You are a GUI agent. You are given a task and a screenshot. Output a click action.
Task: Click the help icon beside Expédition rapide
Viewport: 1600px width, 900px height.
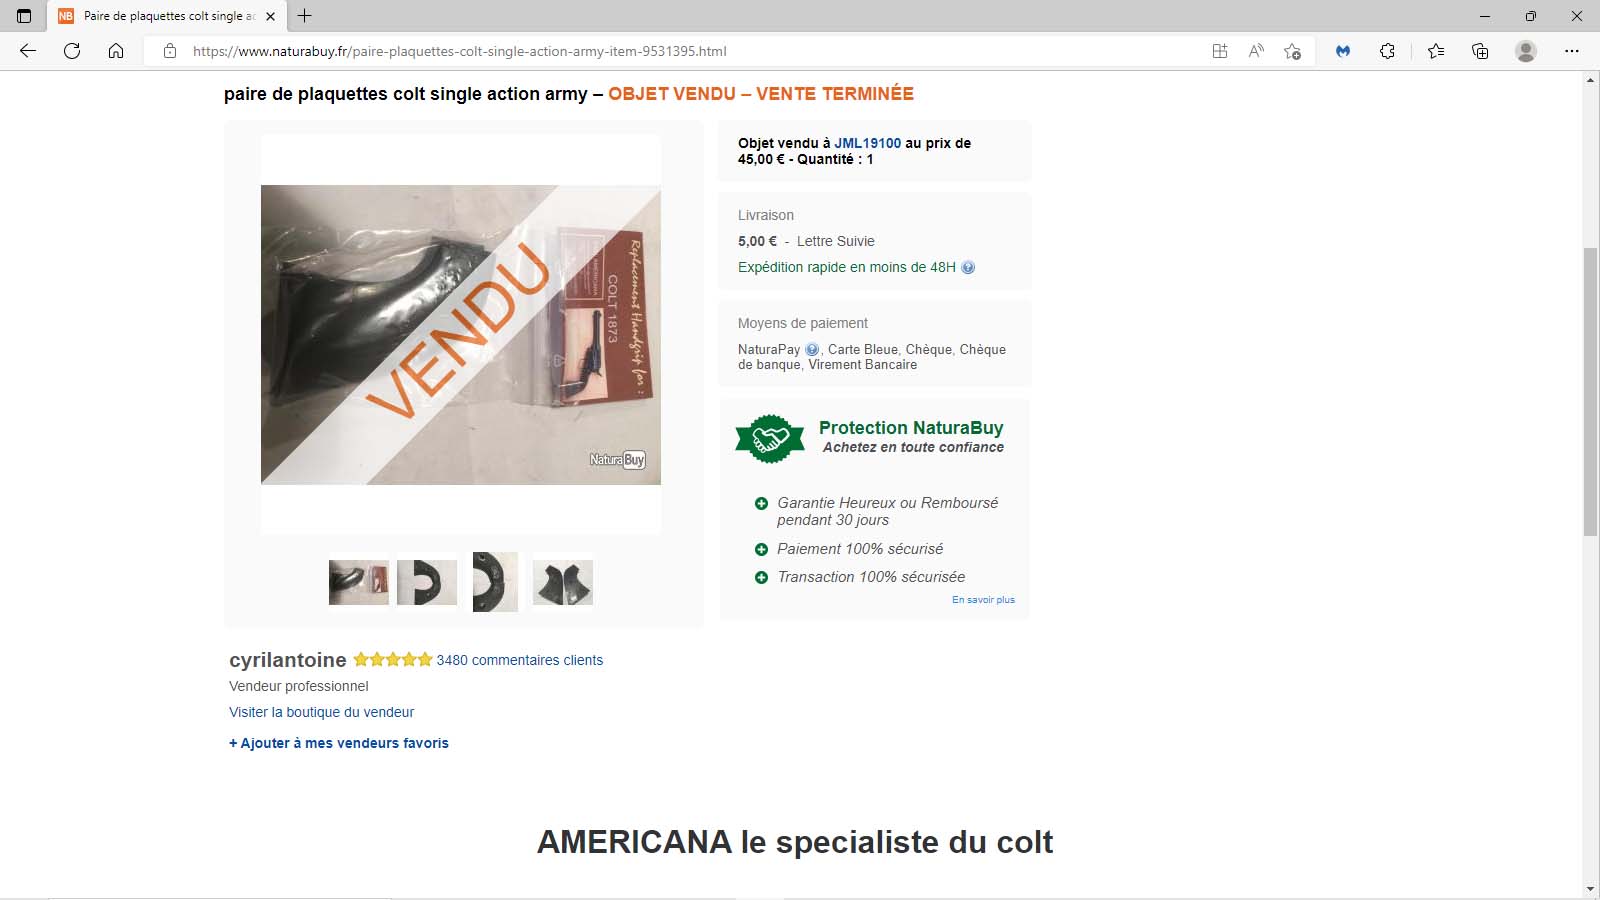click(x=968, y=267)
